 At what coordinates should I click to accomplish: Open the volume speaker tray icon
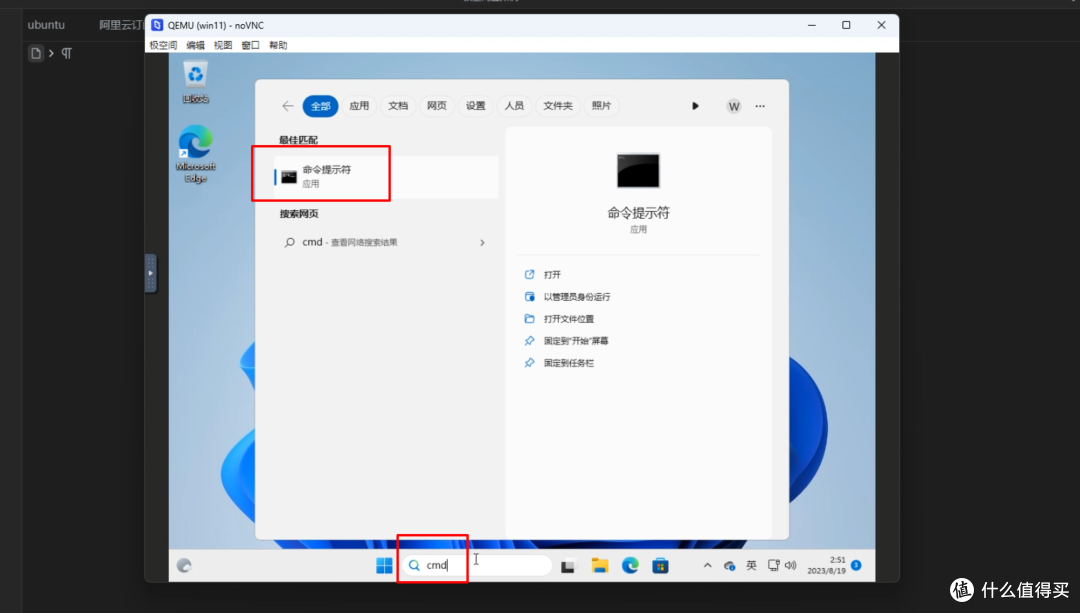click(x=791, y=565)
